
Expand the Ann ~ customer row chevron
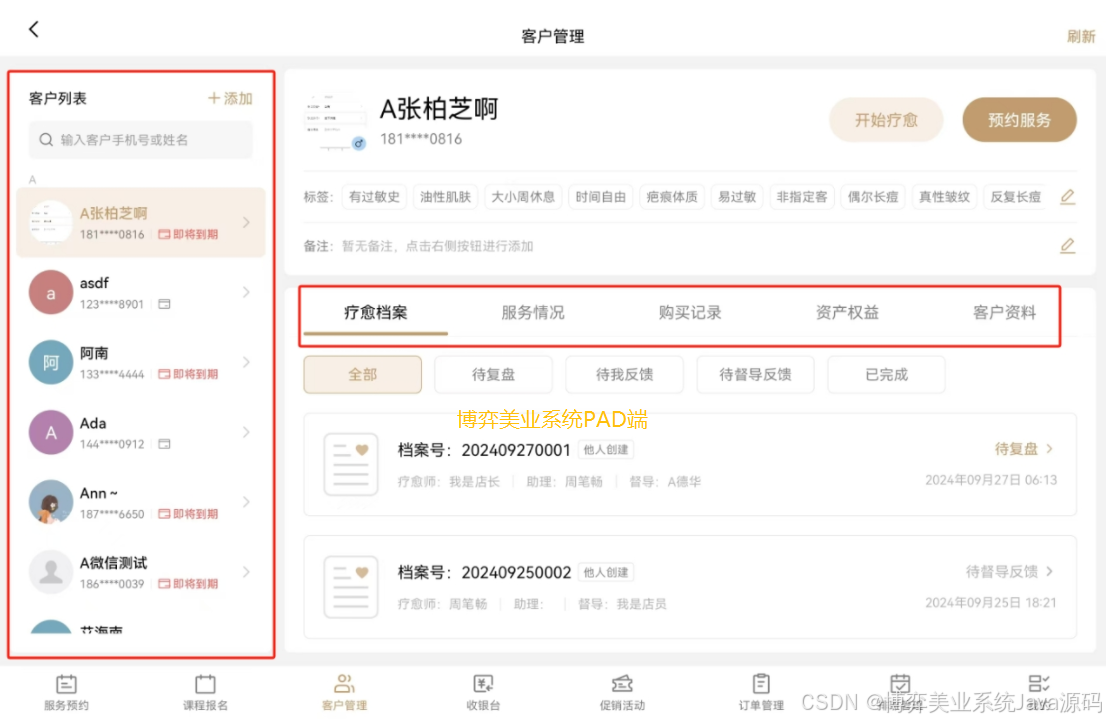(246, 501)
